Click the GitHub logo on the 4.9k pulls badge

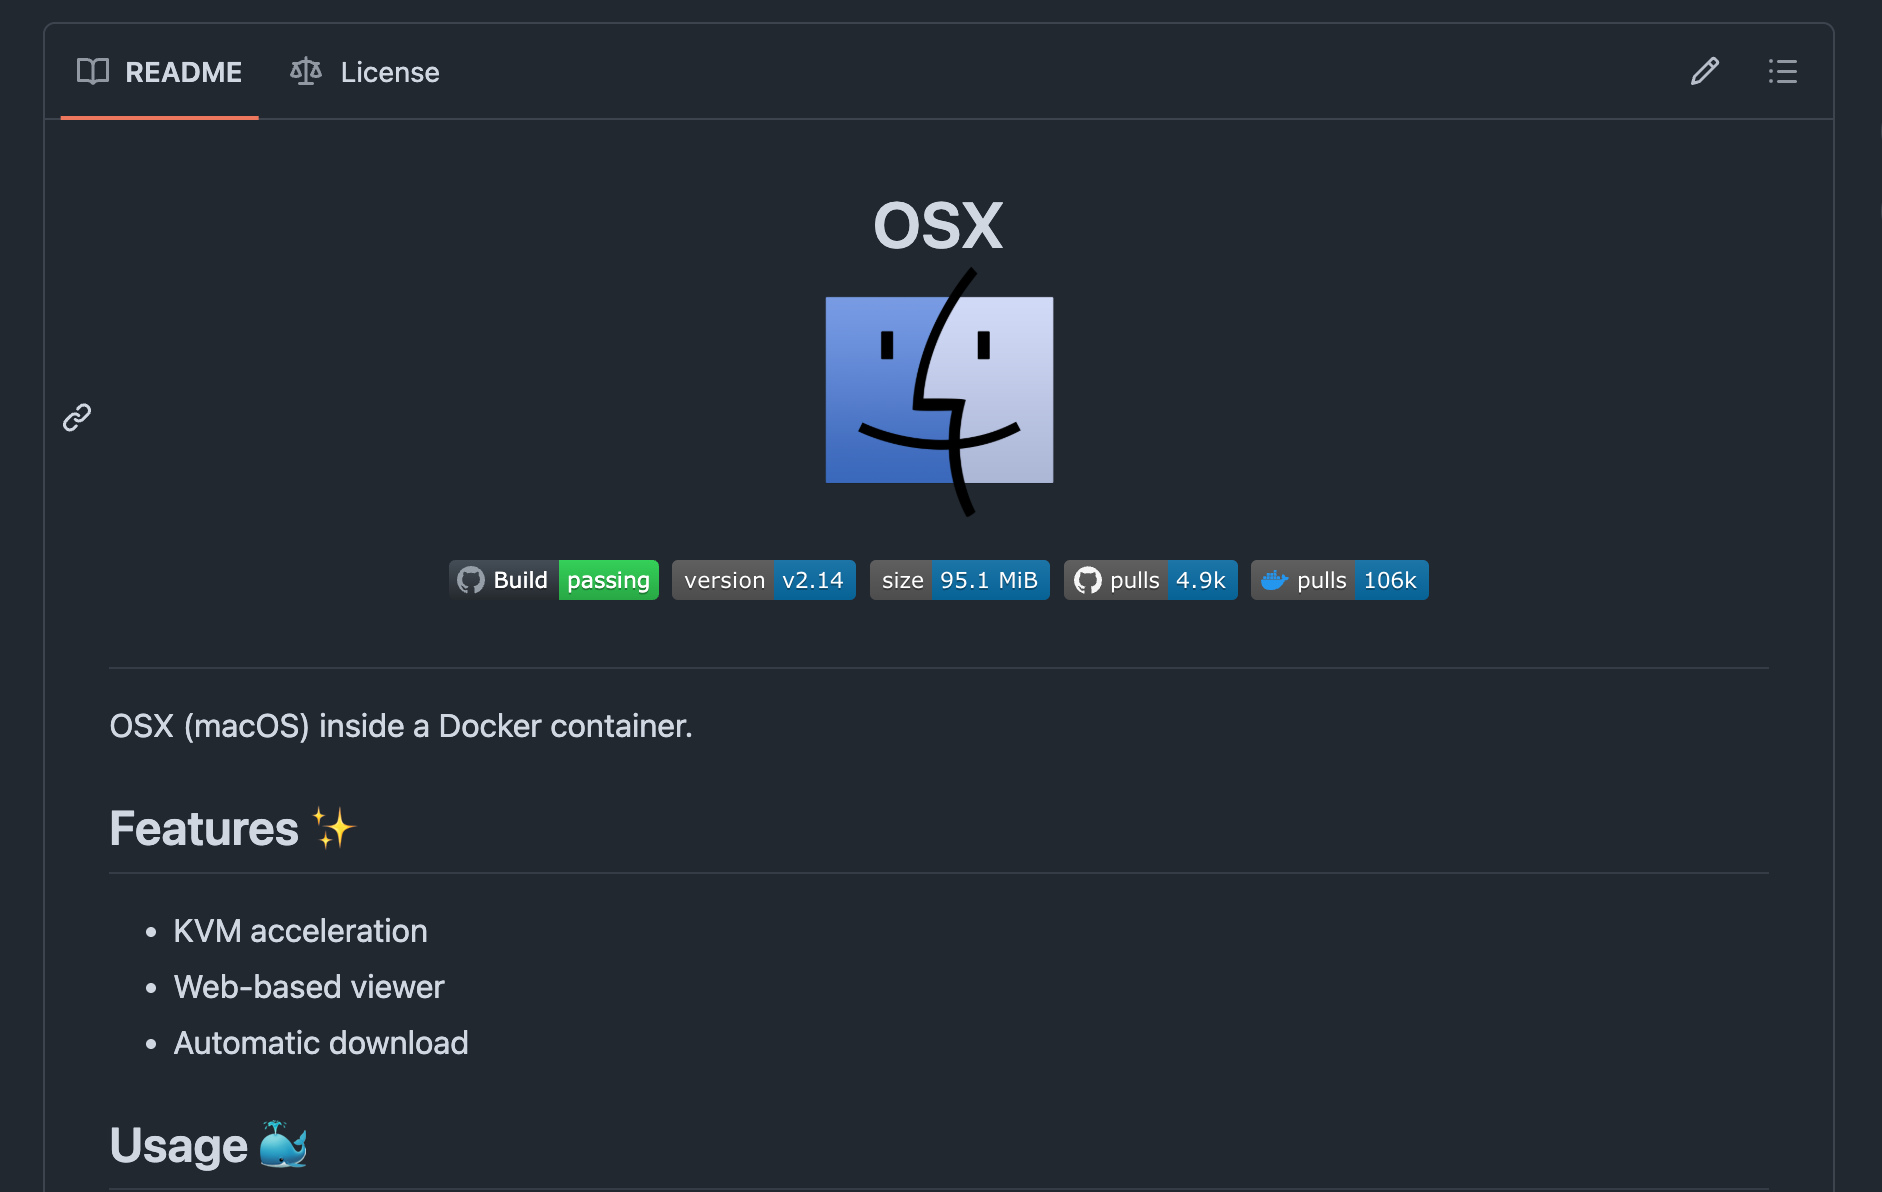1087,581
